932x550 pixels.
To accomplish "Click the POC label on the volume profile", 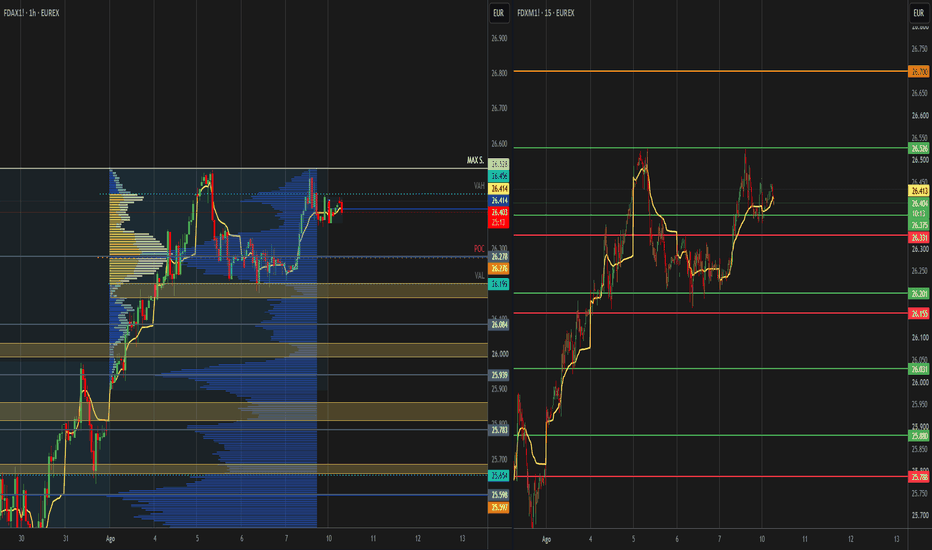I will pyautogui.click(x=479, y=249).
